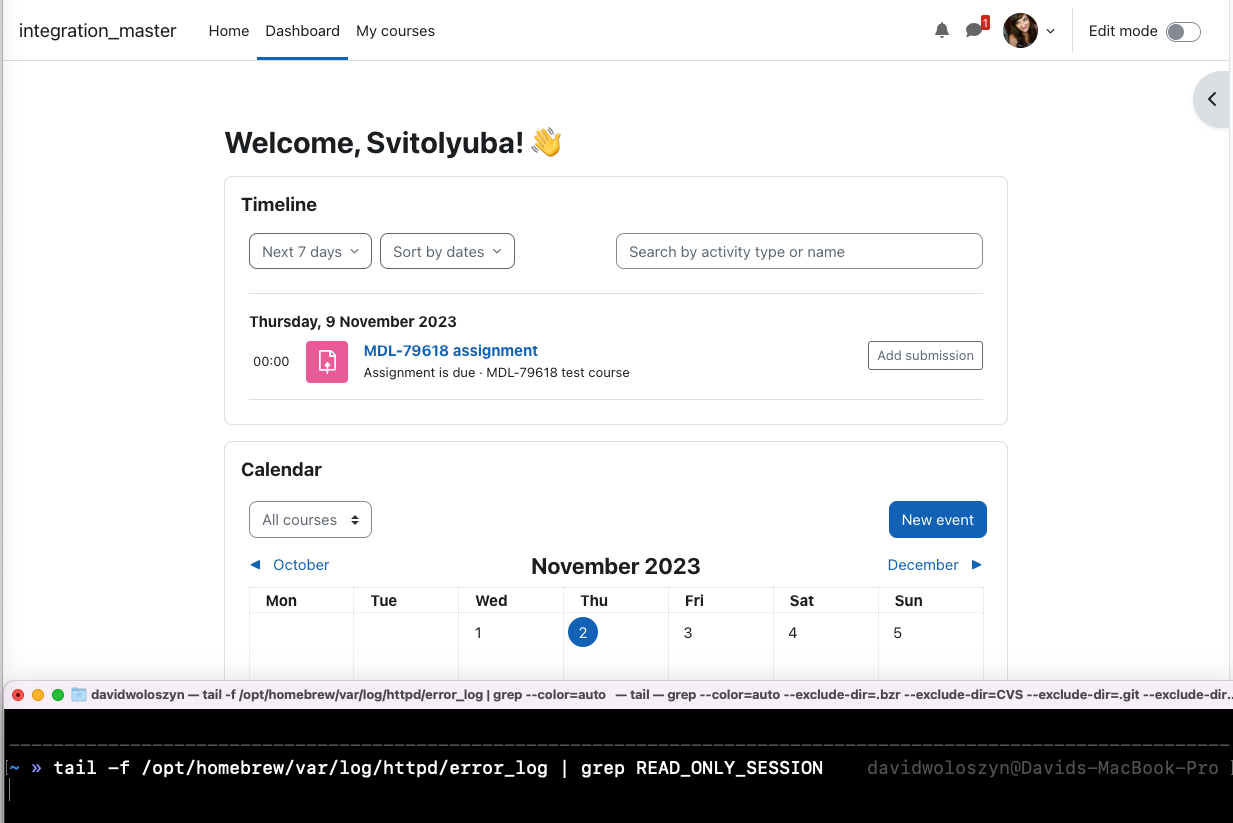
Task: Click the Add submission button
Action: click(x=925, y=355)
